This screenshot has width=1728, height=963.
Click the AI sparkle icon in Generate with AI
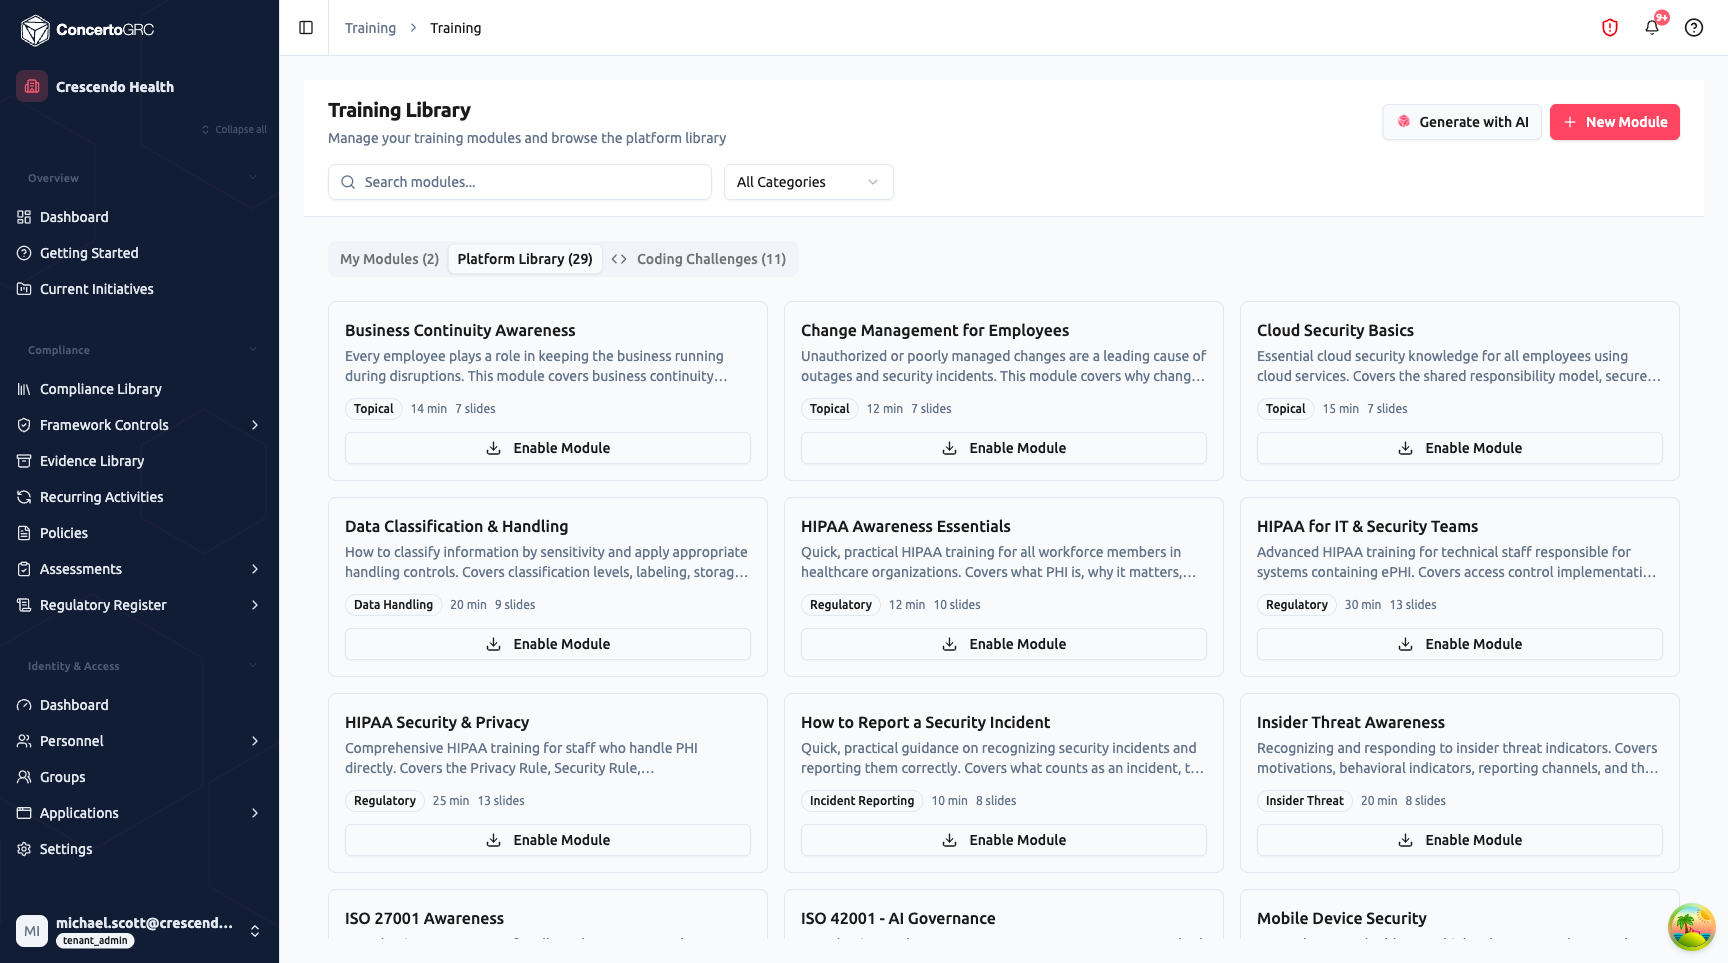click(x=1404, y=122)
